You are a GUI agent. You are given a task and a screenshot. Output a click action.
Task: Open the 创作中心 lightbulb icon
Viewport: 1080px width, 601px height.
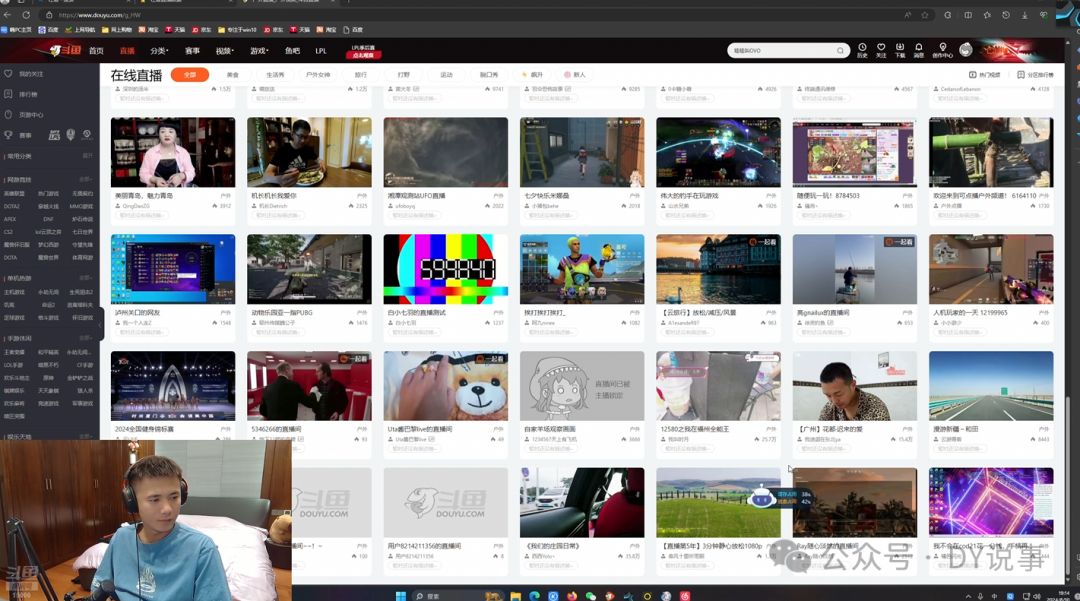tap(942, 50)
